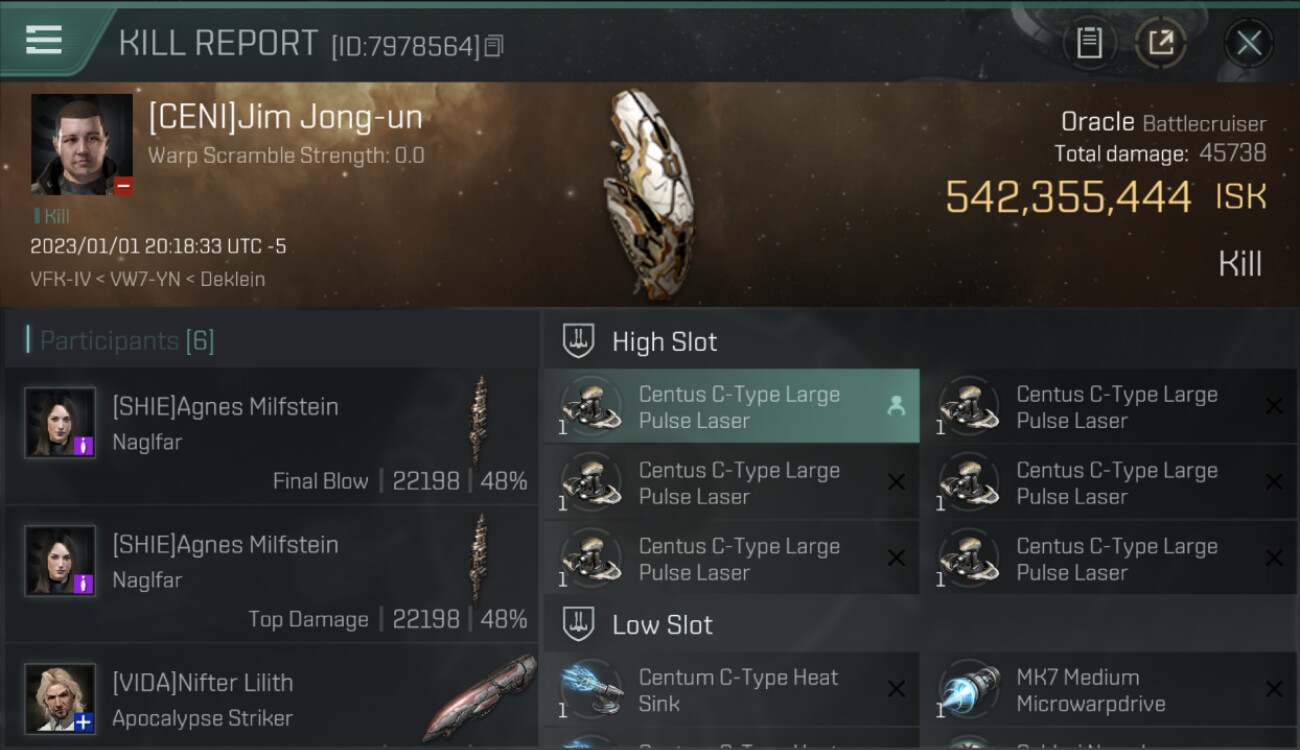Select the highlighted Centus C-Type Large Pulse Laser
Viewport: 1300px width, 750px height.
[731, 407]
